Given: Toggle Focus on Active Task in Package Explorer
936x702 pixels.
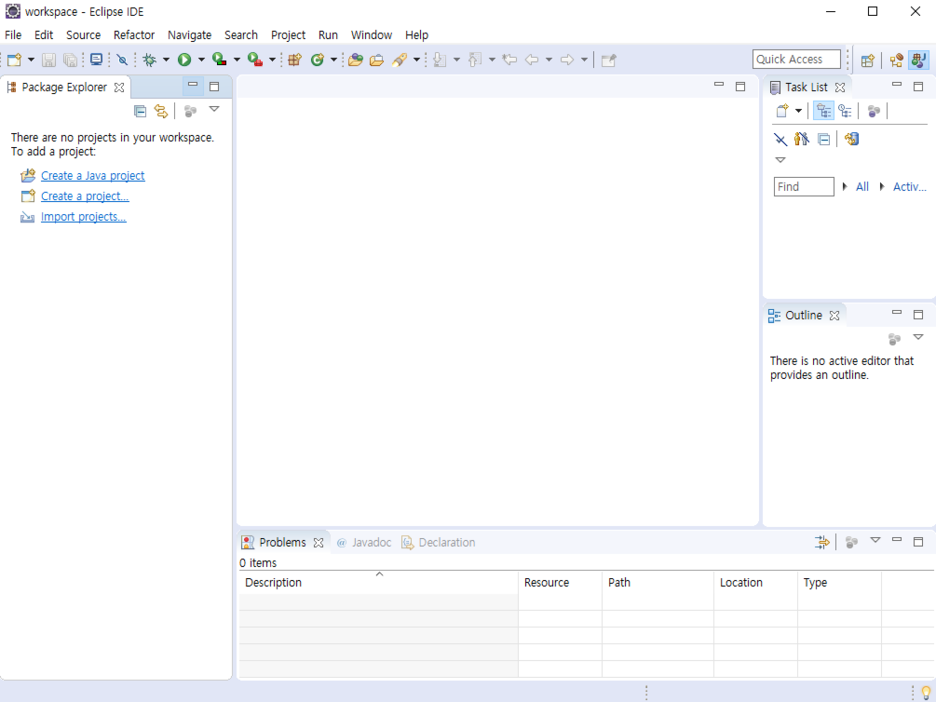Looking at the screenshot, I should click(190, 111).
